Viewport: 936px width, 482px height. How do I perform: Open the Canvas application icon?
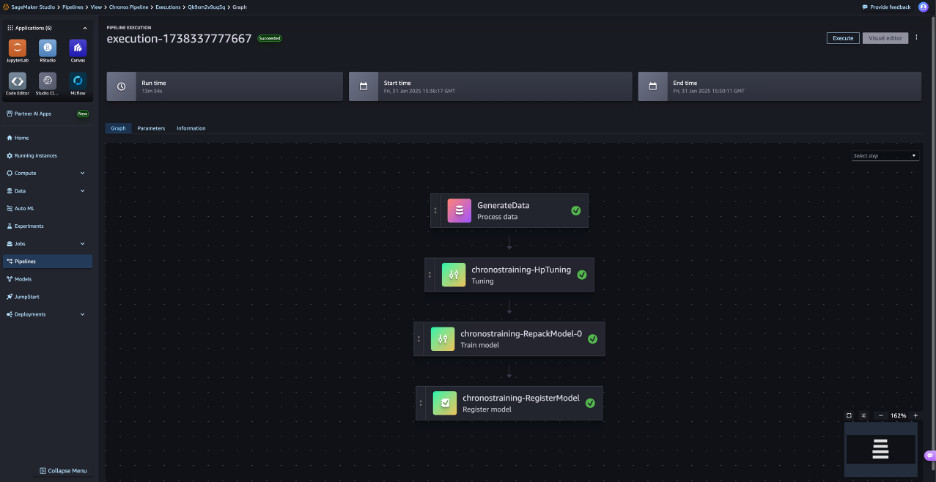(x=77, y=49)
